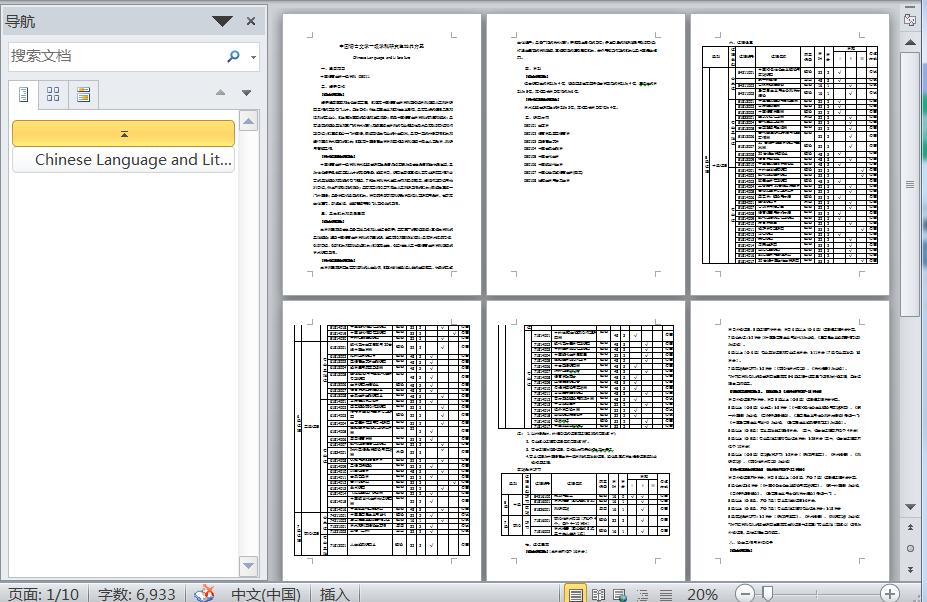Click navigation pane scrollbar down arrow

pos(248,565)
